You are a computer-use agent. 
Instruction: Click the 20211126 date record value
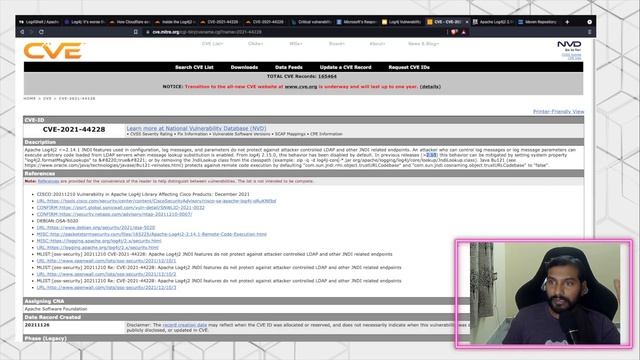click(x=37, y=325)
